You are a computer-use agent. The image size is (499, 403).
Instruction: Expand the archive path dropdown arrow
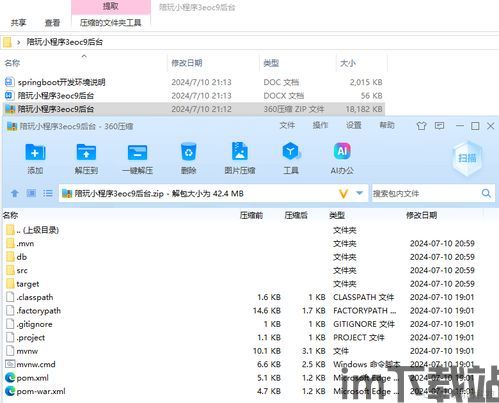coord(359,193)
